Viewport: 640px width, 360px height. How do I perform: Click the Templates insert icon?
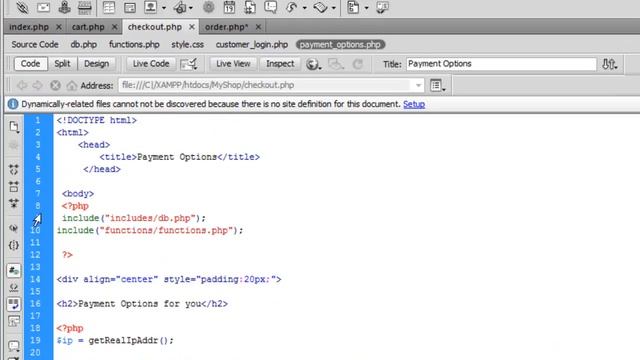[353, 7]
